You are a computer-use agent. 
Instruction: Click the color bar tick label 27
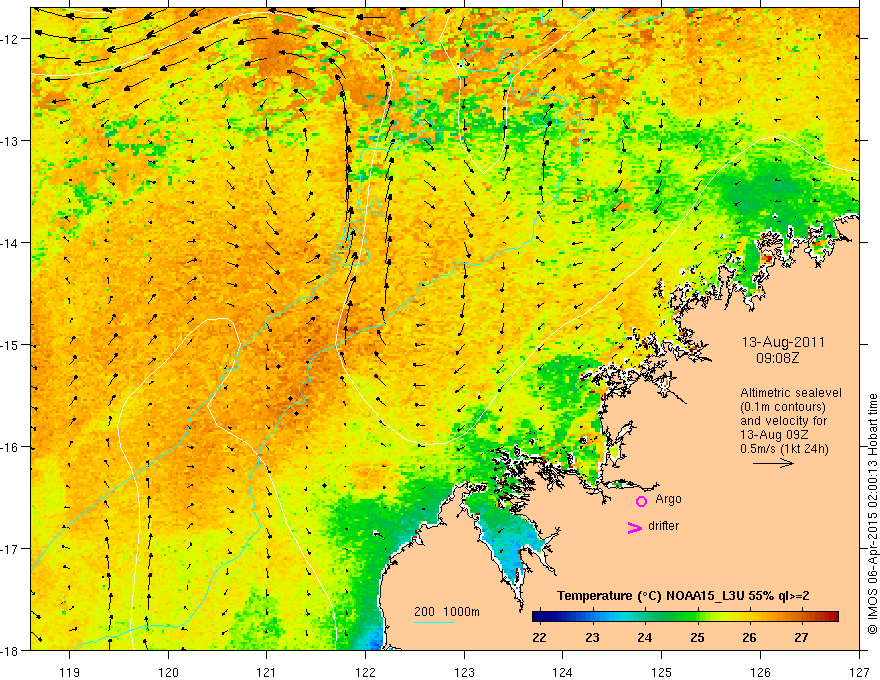(801, 637)
